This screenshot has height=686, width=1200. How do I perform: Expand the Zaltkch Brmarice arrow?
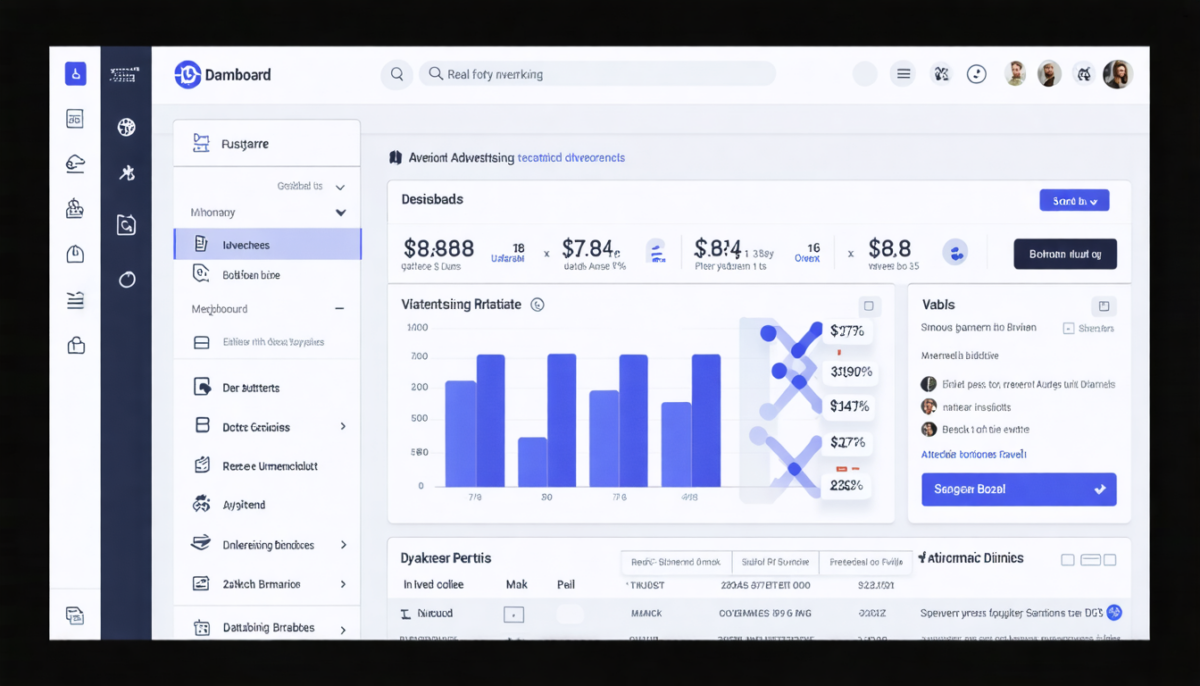click(x=343, y=584)
